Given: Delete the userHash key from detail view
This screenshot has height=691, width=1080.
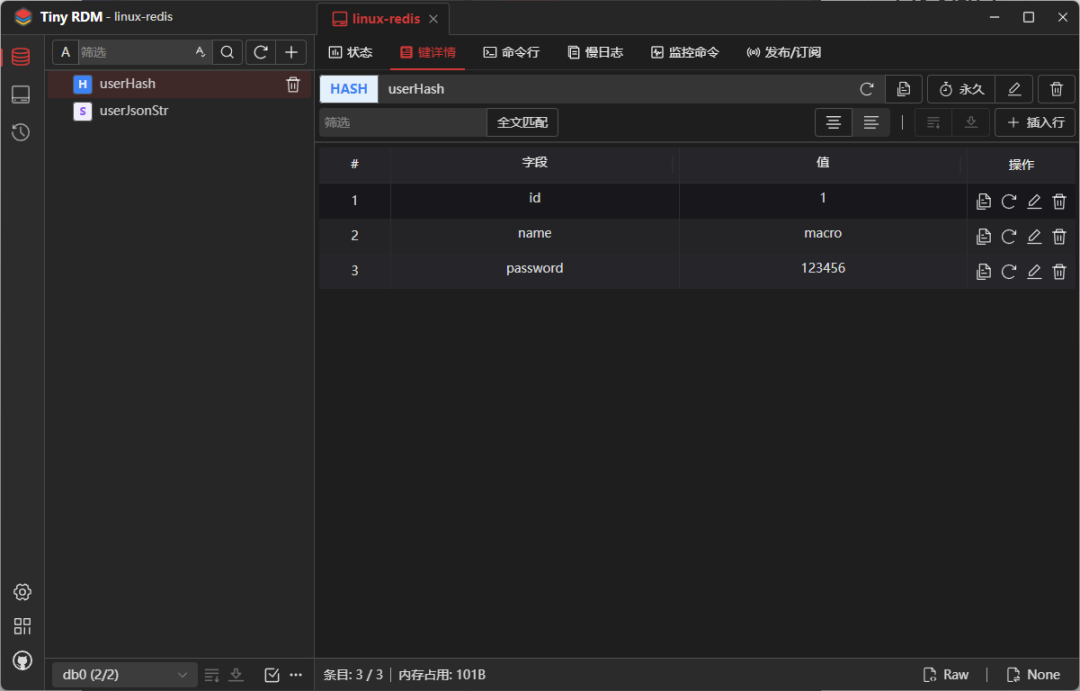Looking at the screenshot, I should pyautogui.click(x=1056, y=89).
